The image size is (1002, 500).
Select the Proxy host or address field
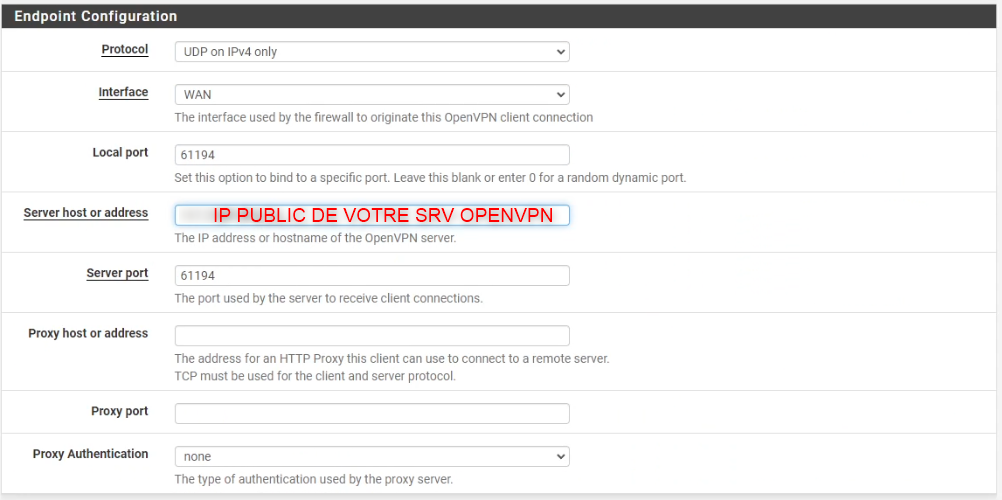(x=371, y=336)
